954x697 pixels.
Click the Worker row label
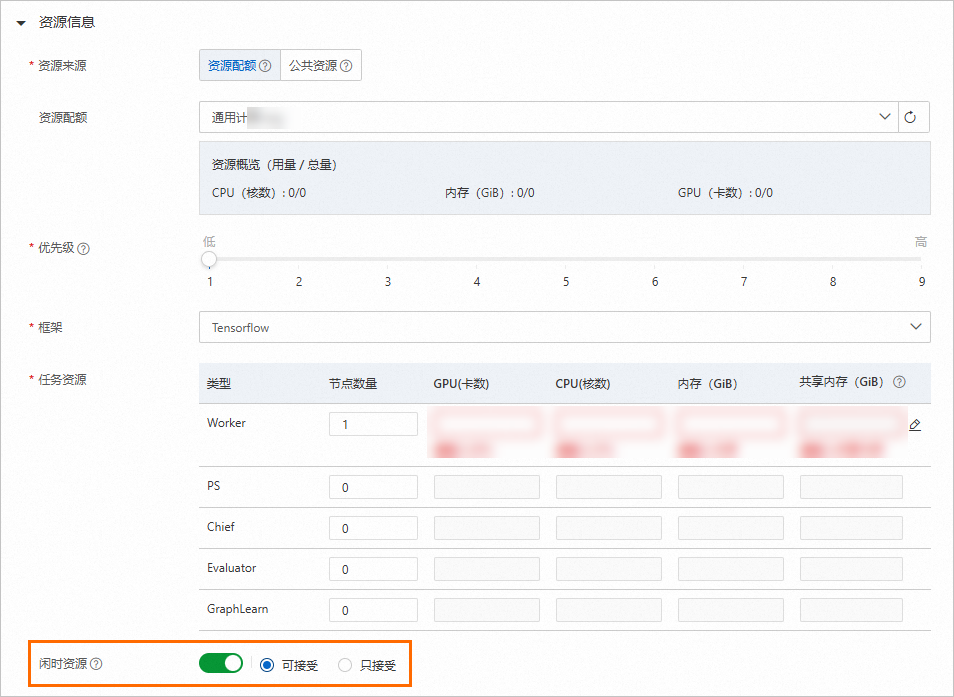coord(226,423)
